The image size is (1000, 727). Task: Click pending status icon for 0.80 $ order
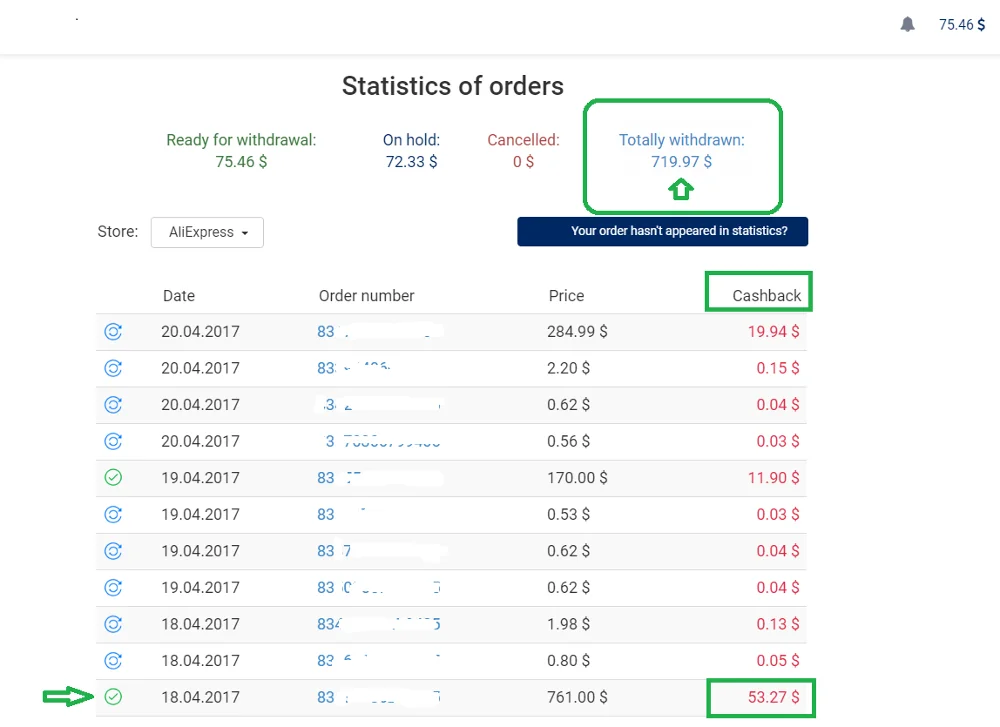tap(113, 660)
